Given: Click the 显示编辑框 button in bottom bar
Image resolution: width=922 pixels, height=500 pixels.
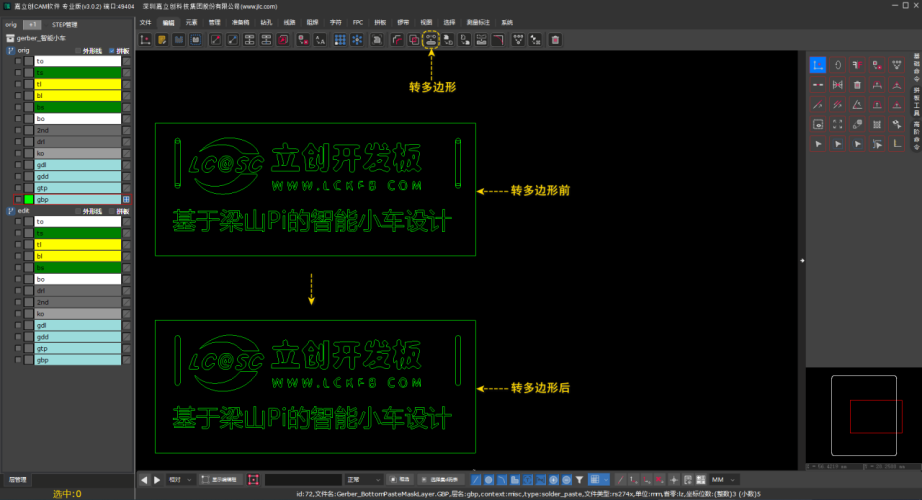Looking at the screenshot, I should [x=220, y=480].
